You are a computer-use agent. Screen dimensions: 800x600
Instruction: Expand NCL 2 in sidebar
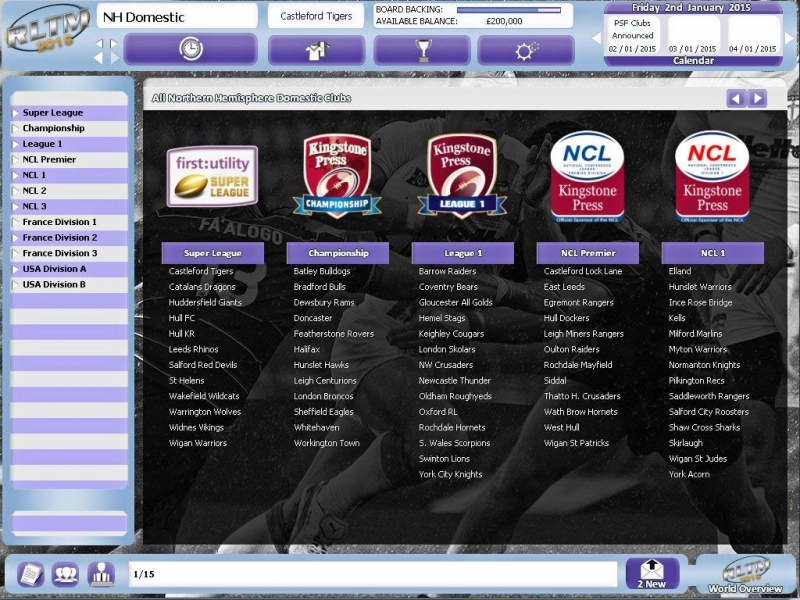[69, 191]
